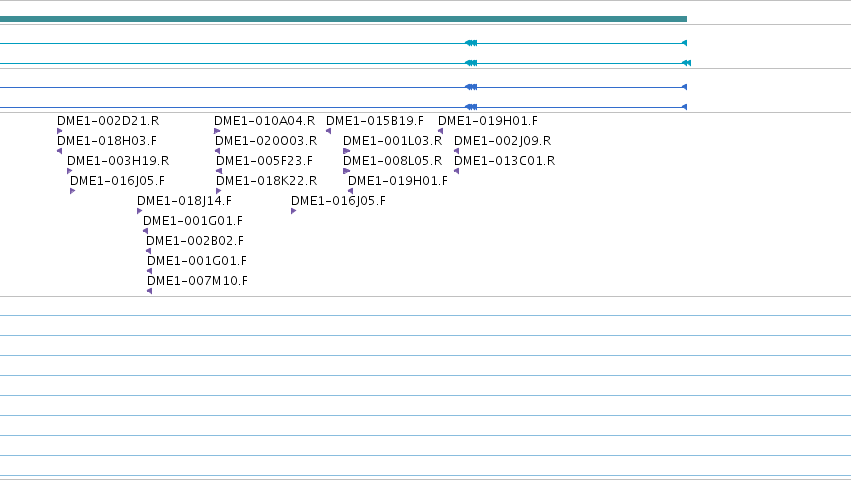Pick the arrow marker below DME1-001L03.R
851x480 pixels.
[347, 151]
